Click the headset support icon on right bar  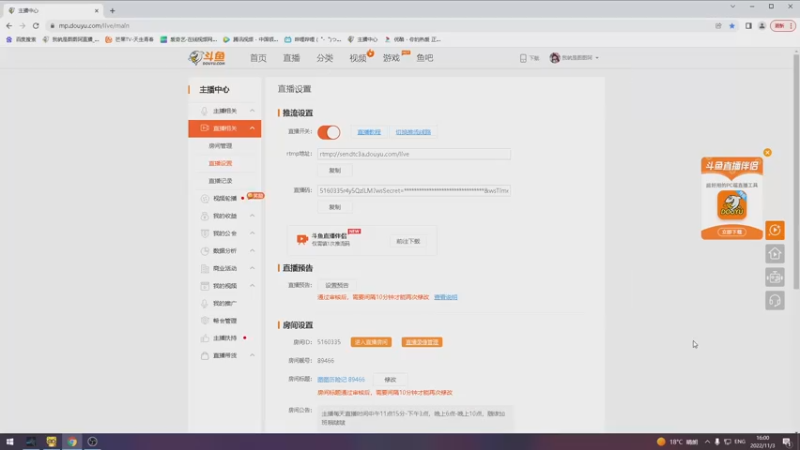pos(774,301)
